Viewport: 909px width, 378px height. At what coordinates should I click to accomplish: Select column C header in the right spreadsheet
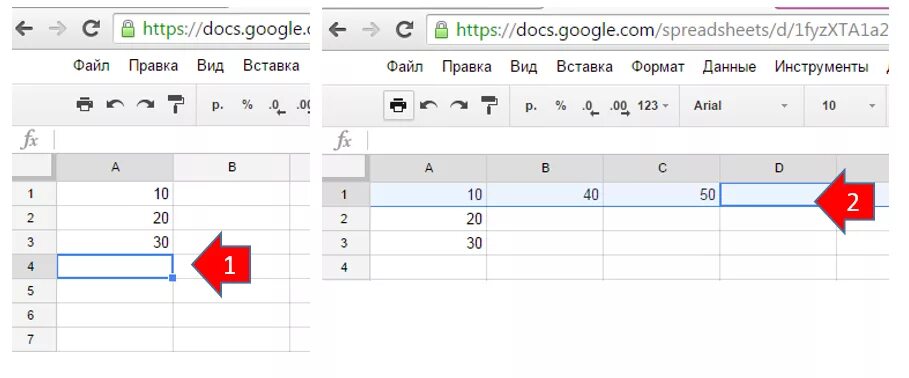[662, 168]
